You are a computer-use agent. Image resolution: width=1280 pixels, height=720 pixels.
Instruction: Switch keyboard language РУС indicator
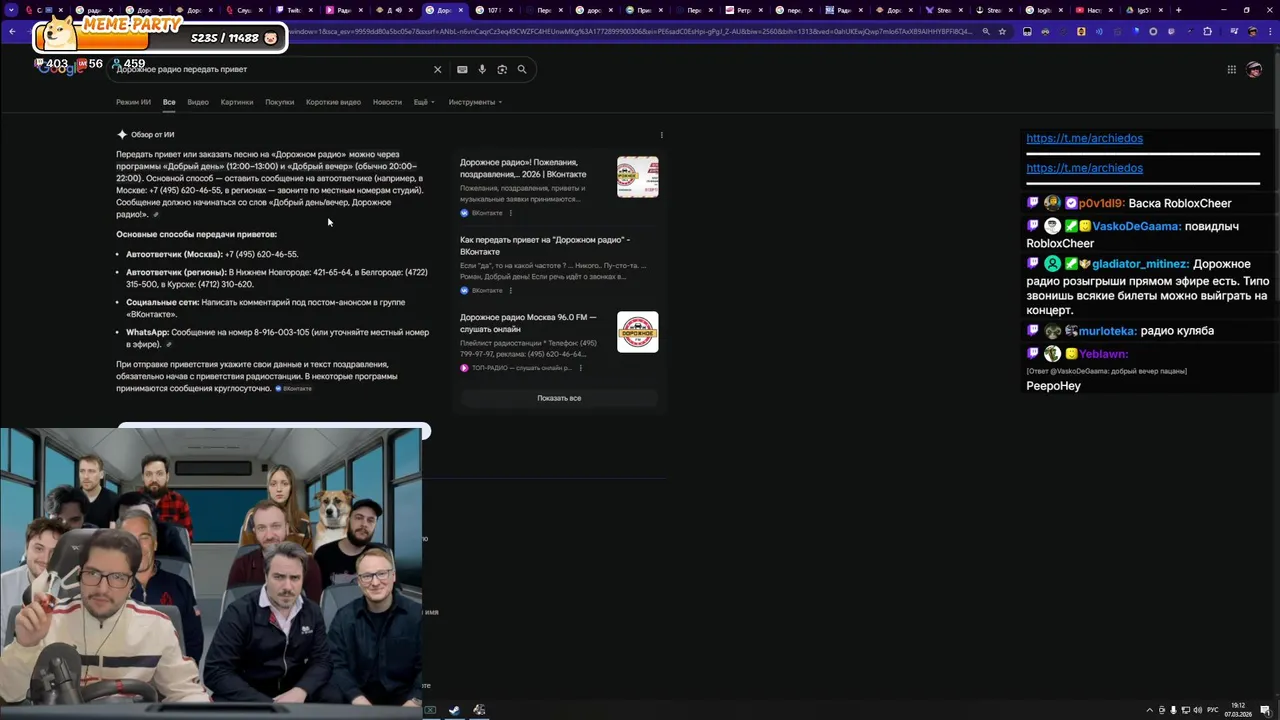pos(1213,710)
